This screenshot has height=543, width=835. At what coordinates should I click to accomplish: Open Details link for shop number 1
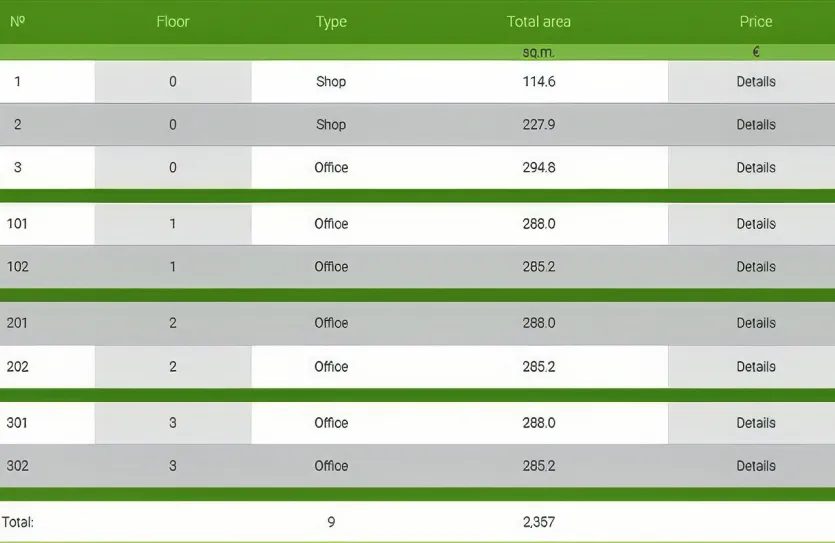(x=755, y=82)
